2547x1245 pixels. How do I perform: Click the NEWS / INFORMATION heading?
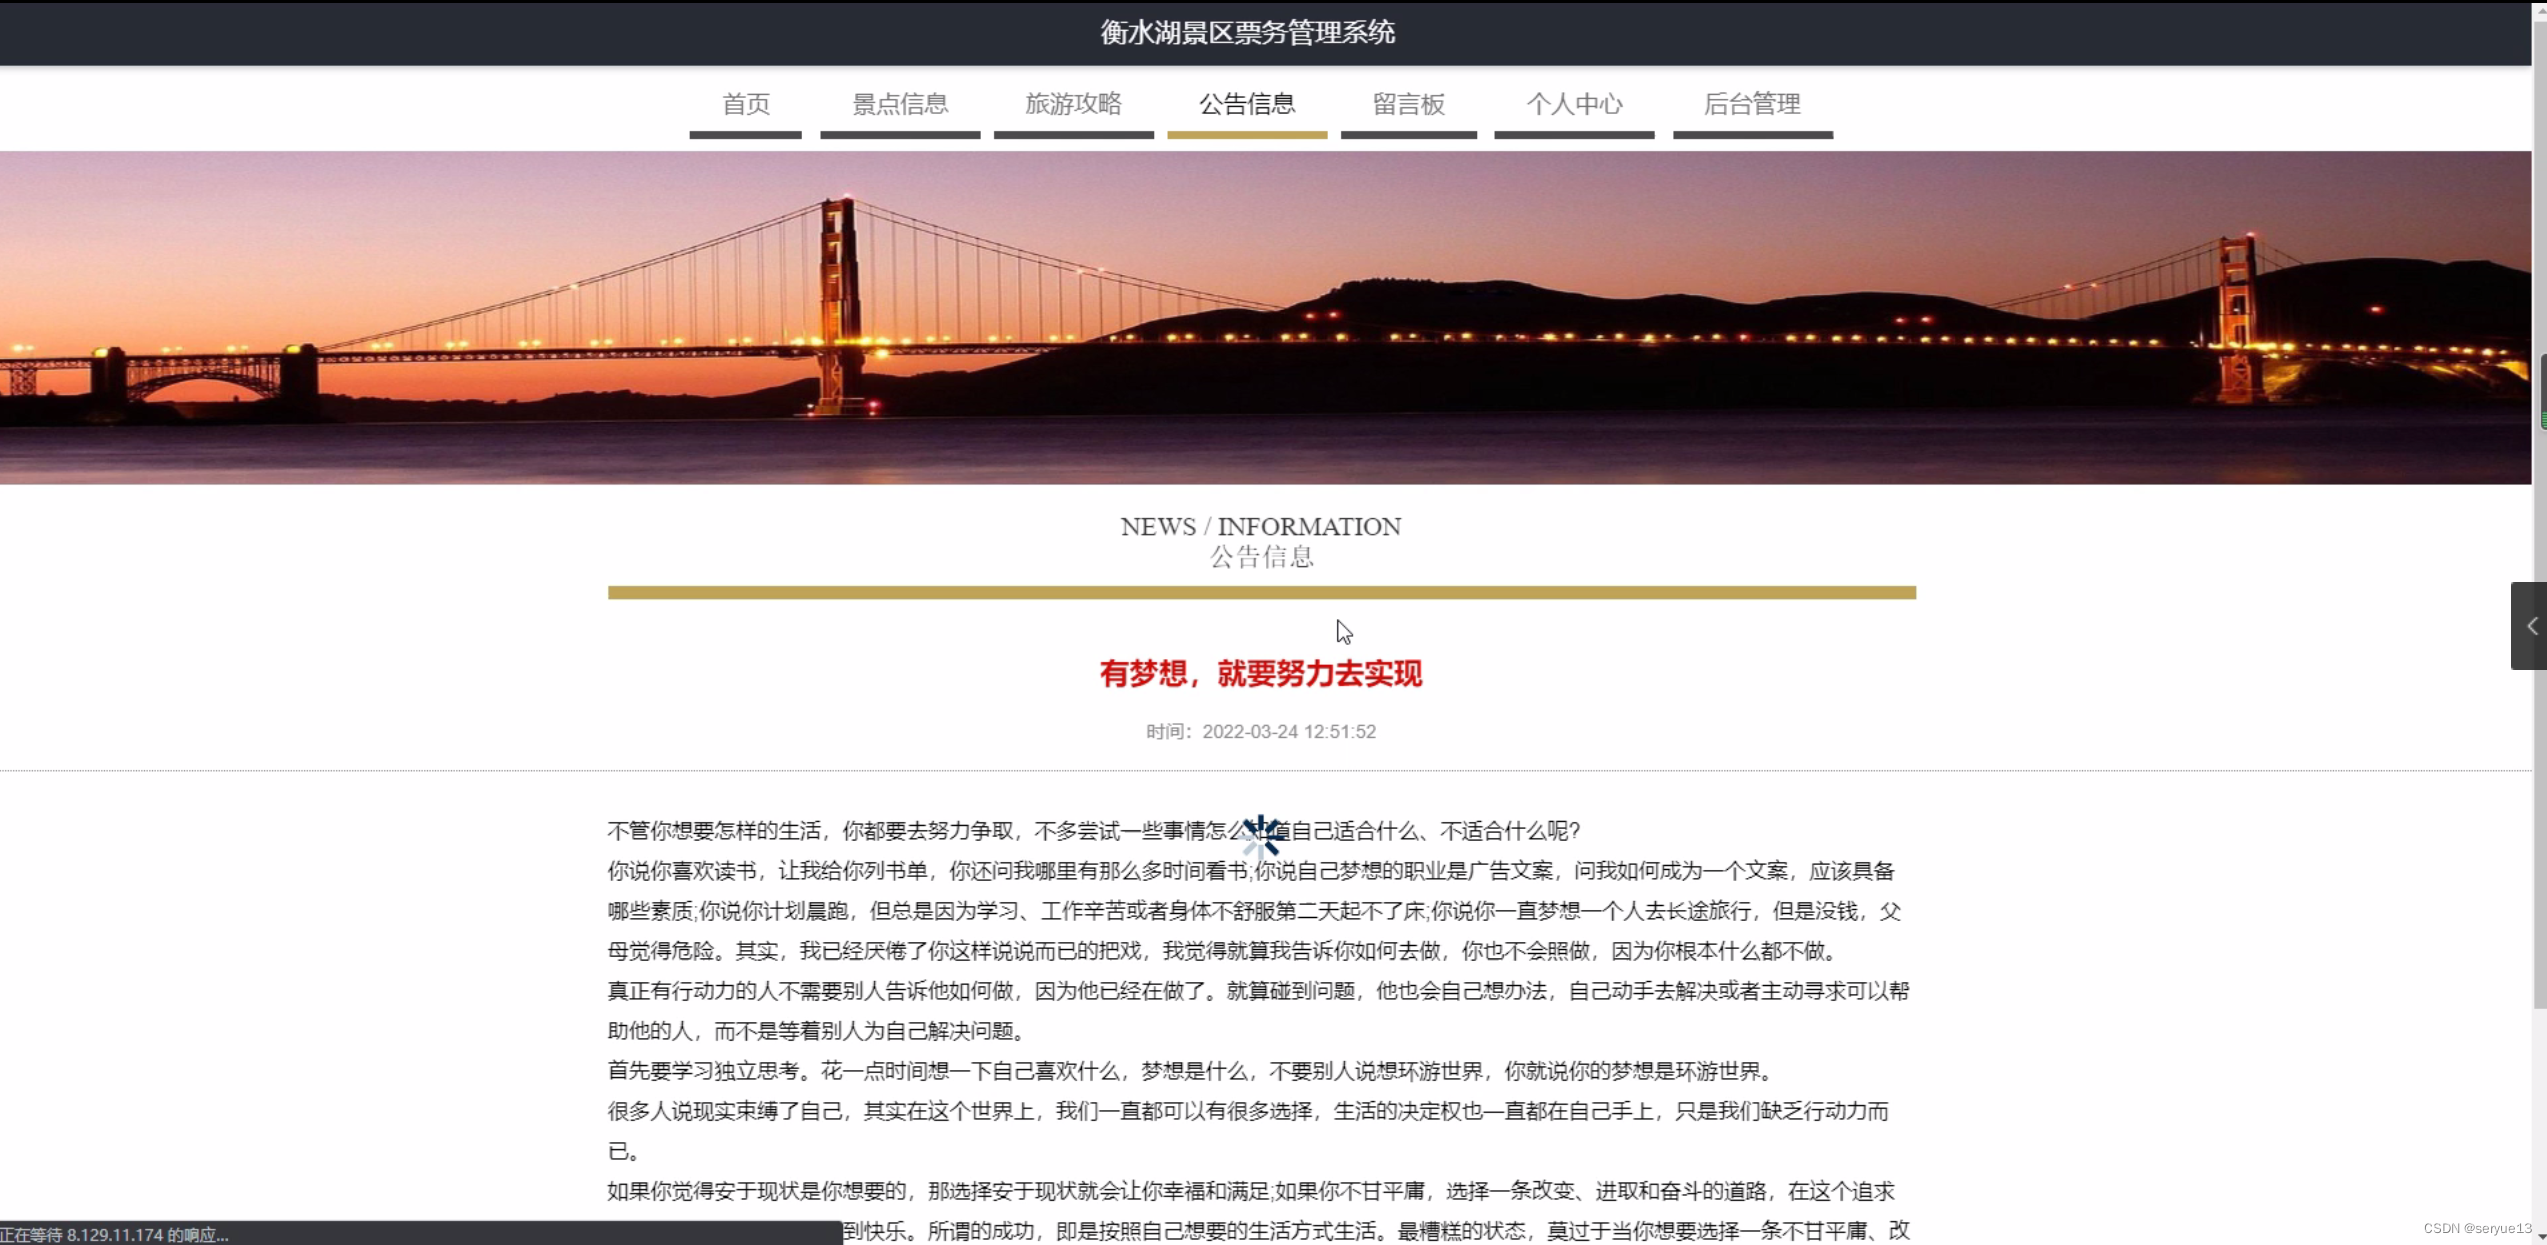click(1260, 527)
